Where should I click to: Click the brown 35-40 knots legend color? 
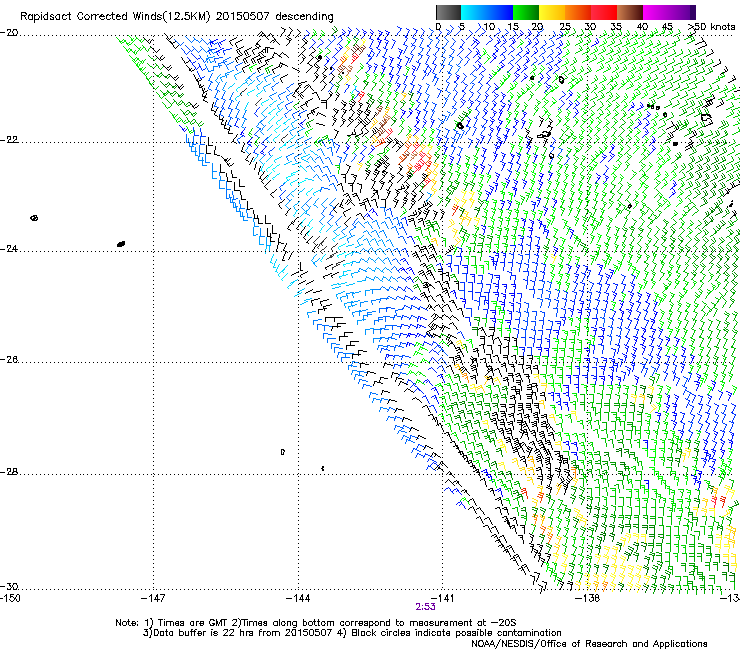coord(630,12)
